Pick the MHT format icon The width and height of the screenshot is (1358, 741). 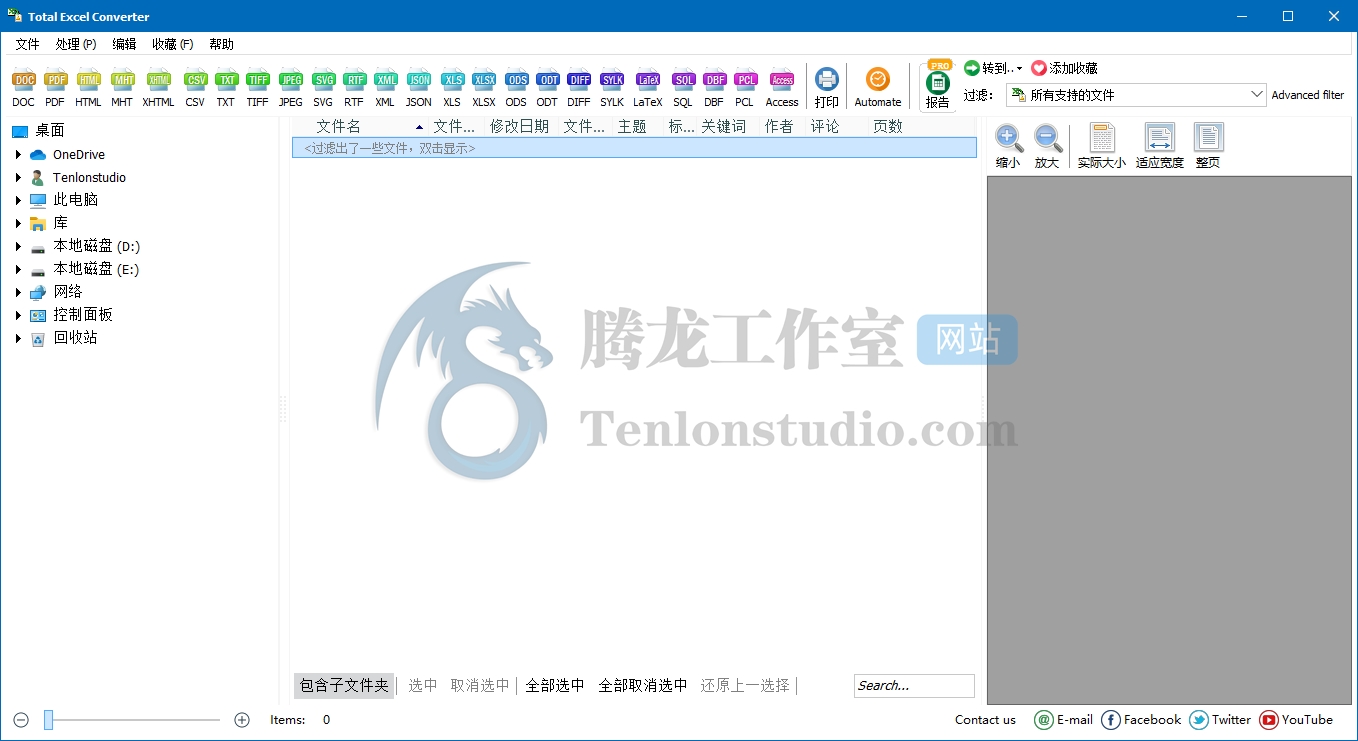[x=122, y=88]
